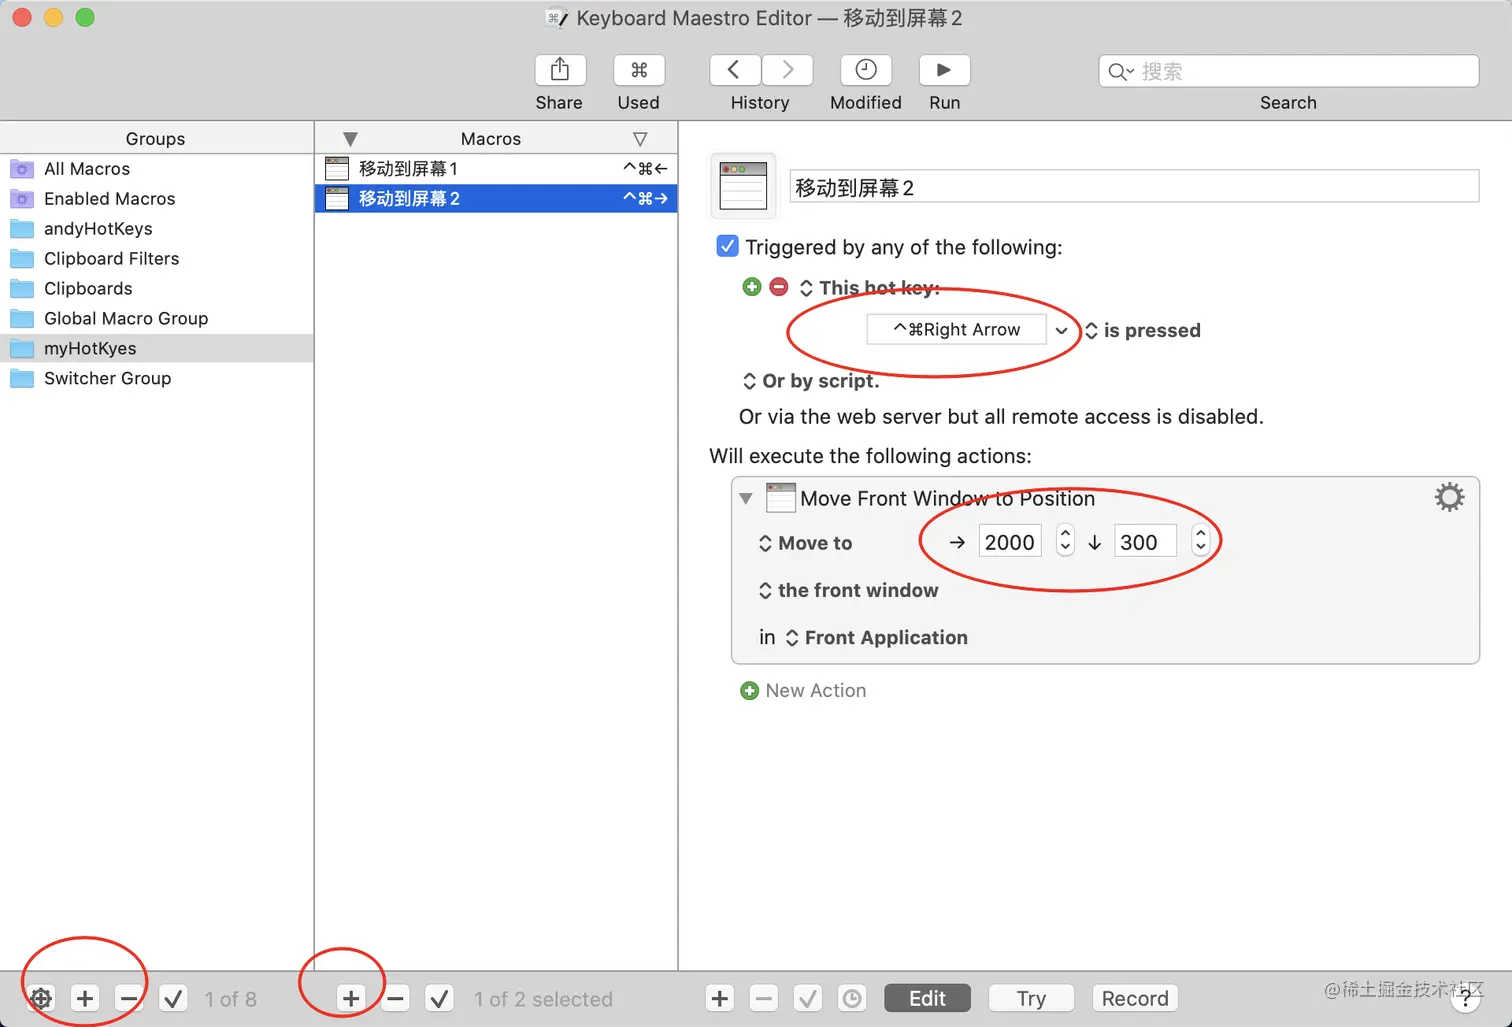Click horizontal position field 2000
The height and width of the screenshot is (1027, 1512).
point(1010,542)
